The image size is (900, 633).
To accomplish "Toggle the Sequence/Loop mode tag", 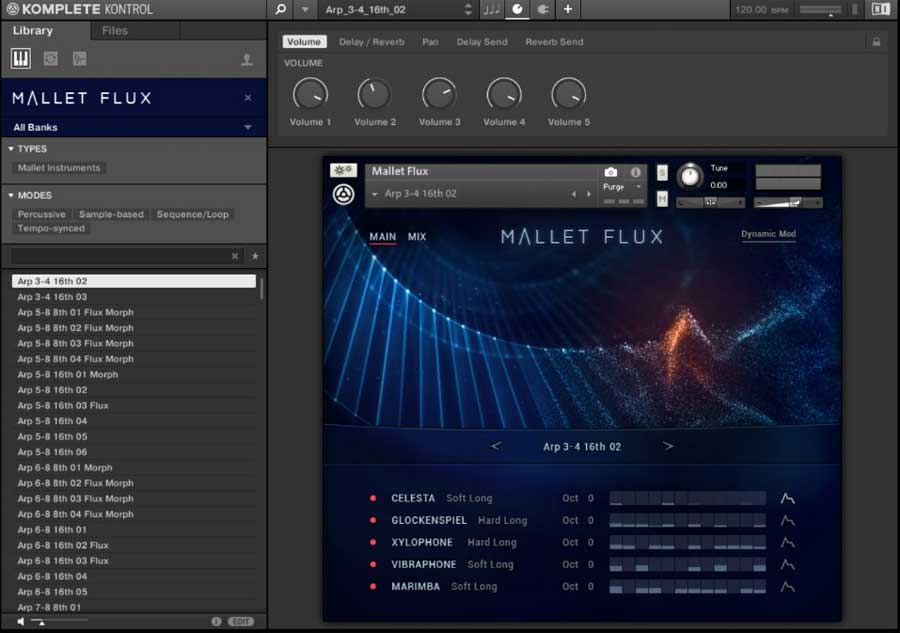I will click(x=192, y=214).
